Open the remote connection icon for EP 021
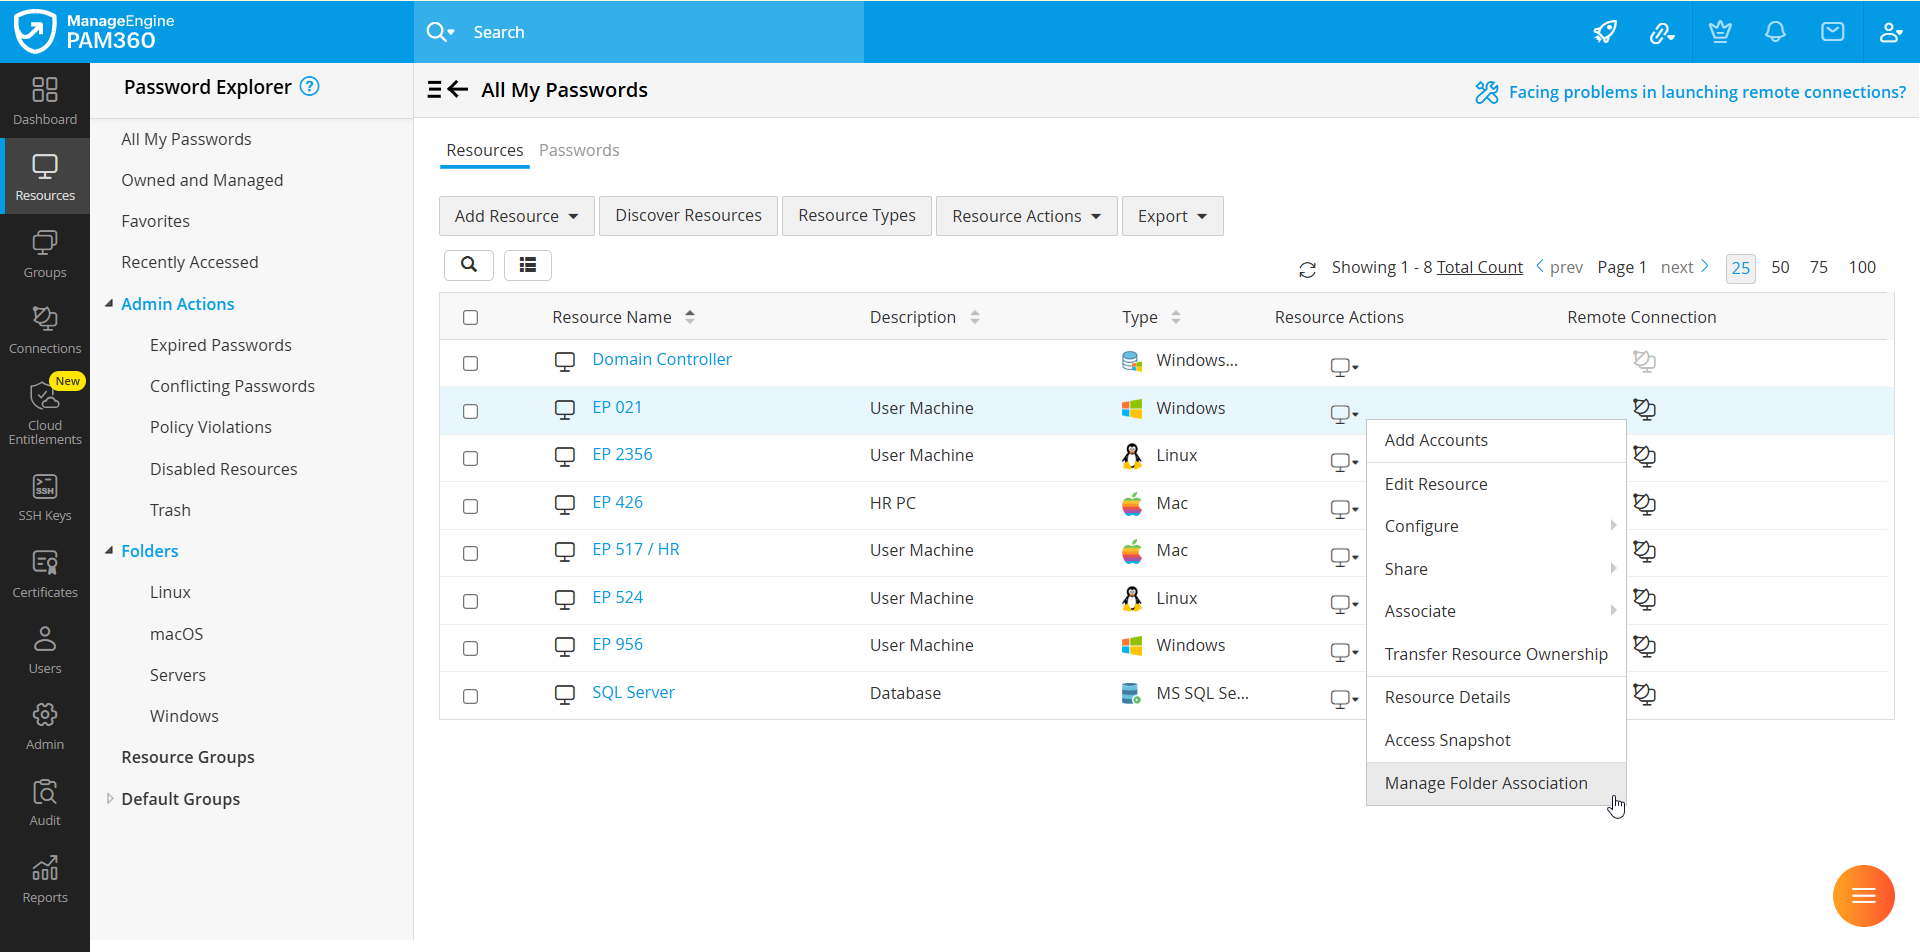 pos(1645,409)
